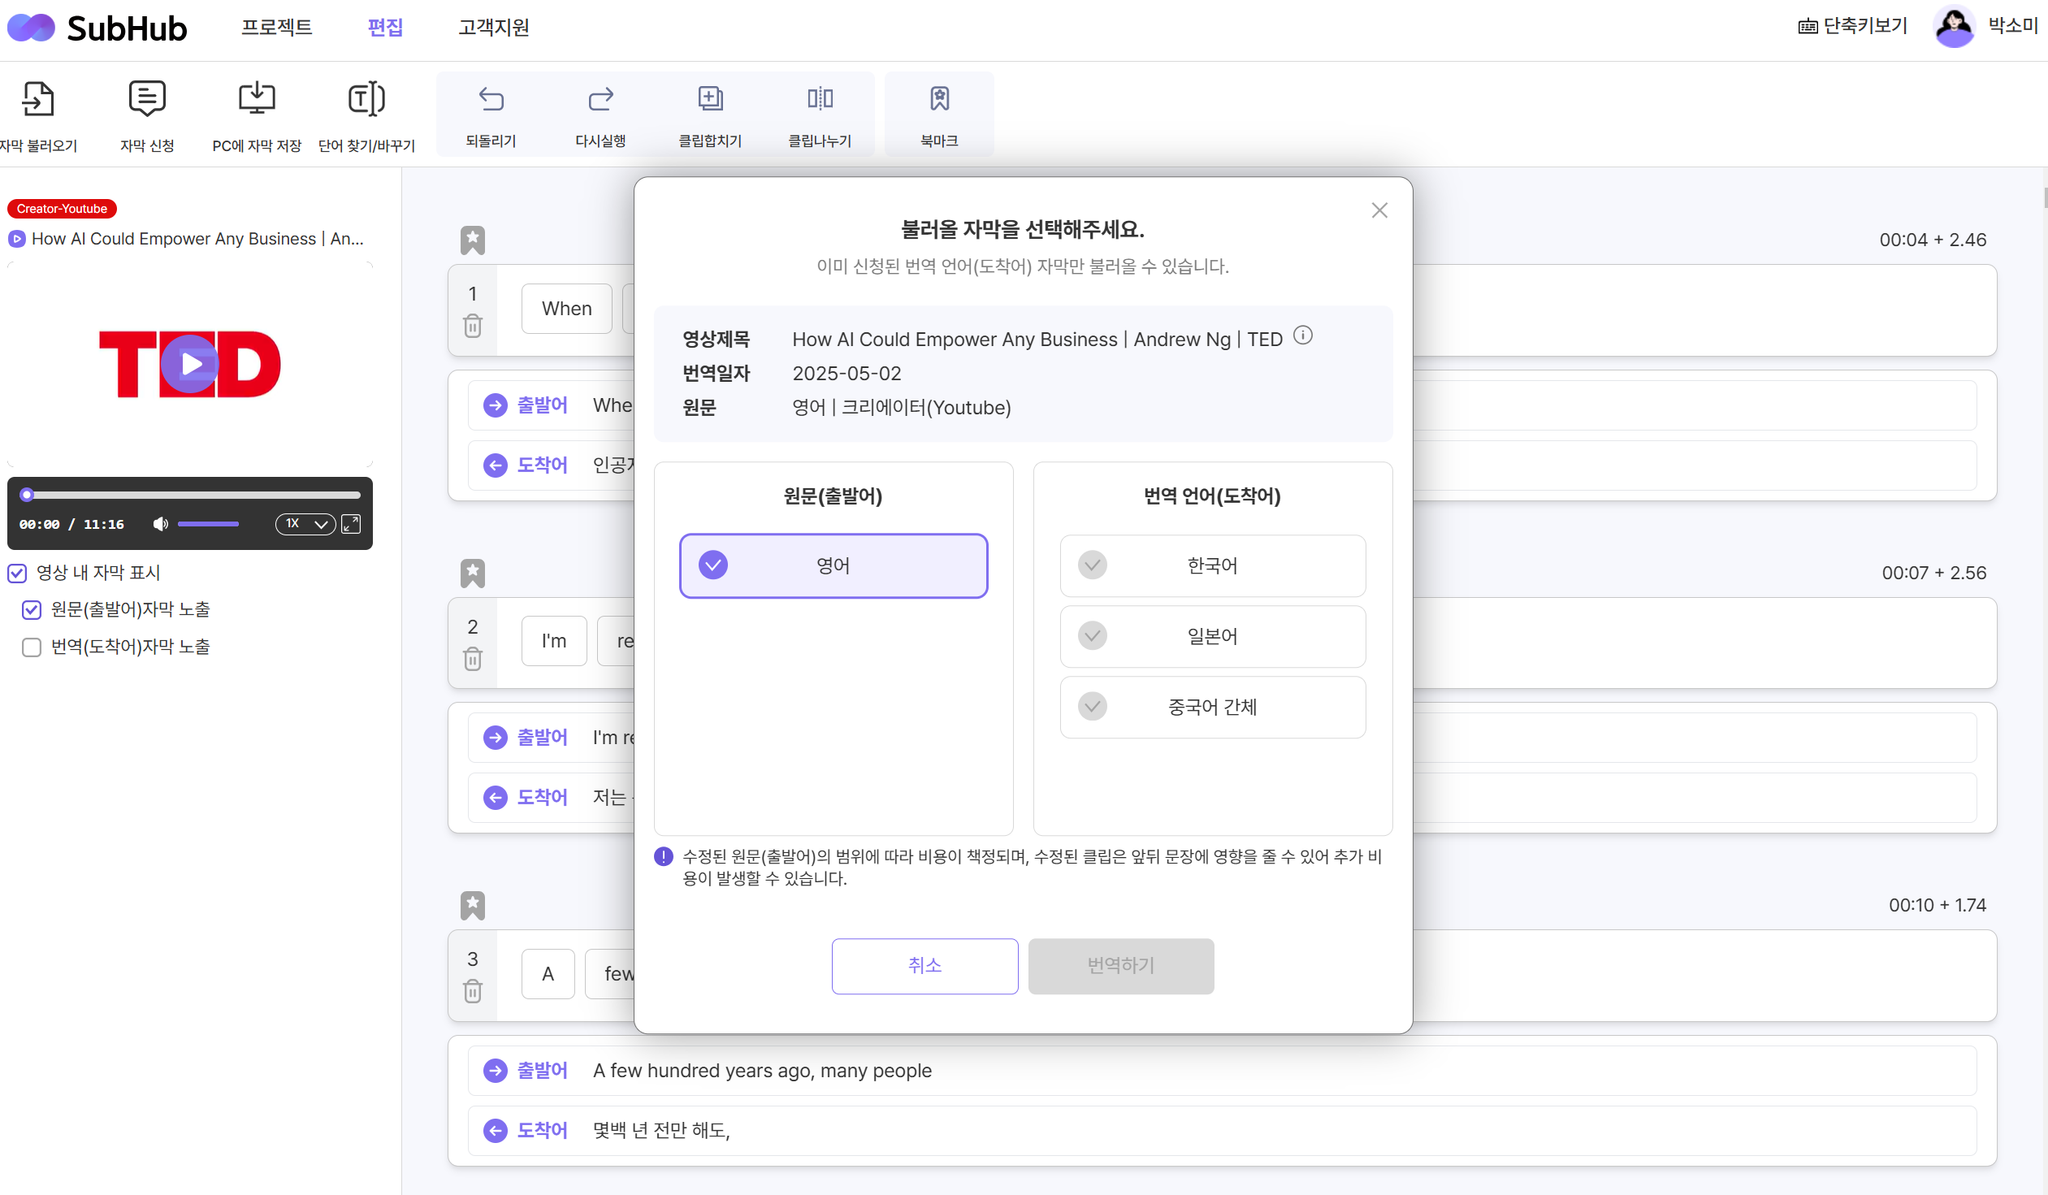Delete clip 3 with the trash icon
This screenshot has height=1195, width=2048.
(473, 991)
